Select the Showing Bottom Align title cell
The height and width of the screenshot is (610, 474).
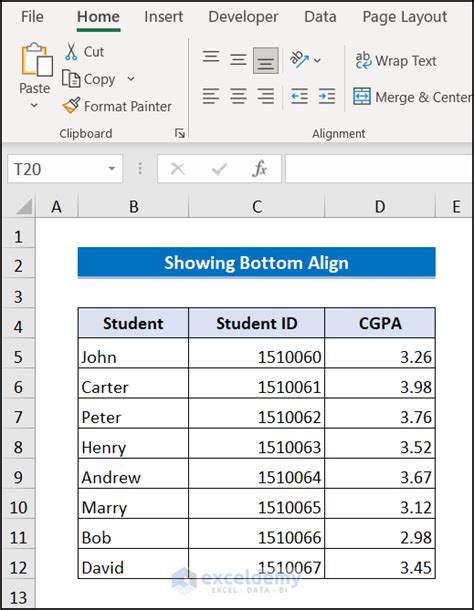point(256,263)
